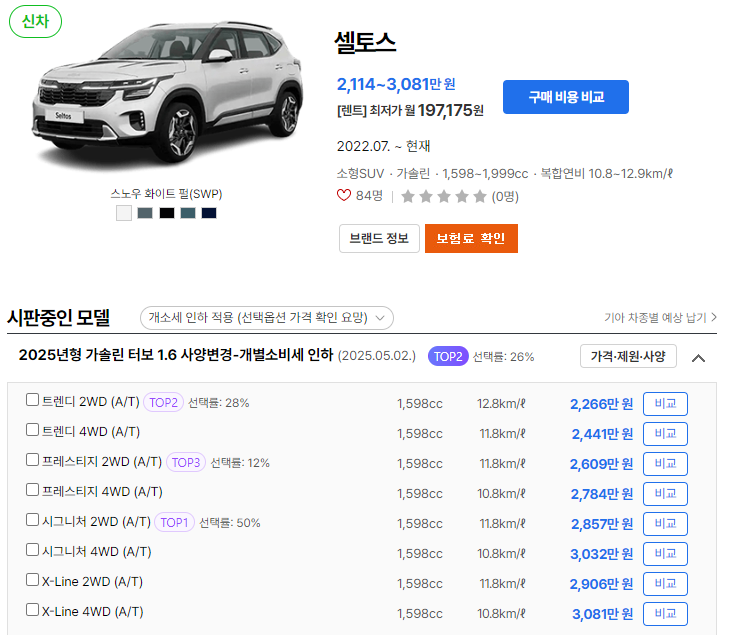Click the TOP2 badge beside 선택률 26%

(x=448, y=356)
